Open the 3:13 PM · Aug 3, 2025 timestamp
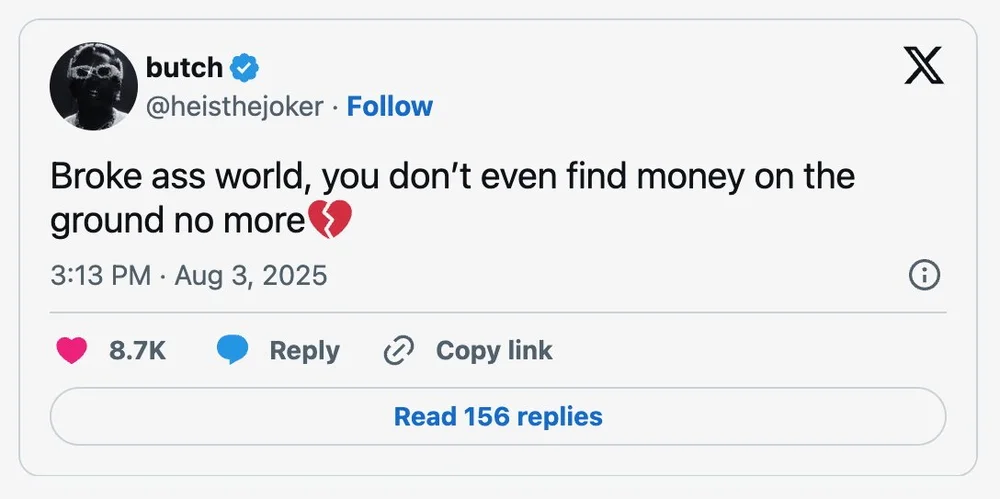This screenshot has width=1000, height=499. coord(188,275)
